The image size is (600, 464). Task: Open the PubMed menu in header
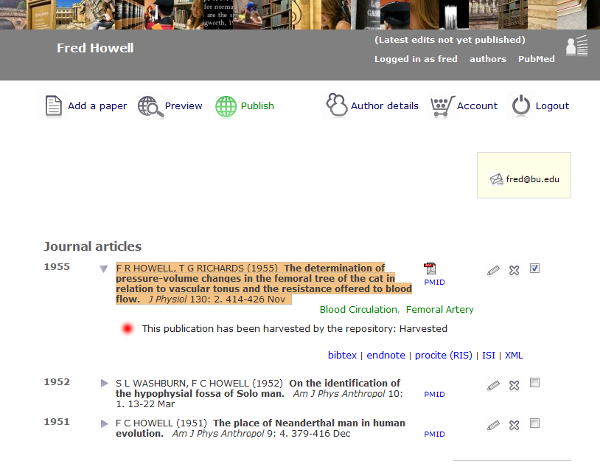click(x=536, y=60)
